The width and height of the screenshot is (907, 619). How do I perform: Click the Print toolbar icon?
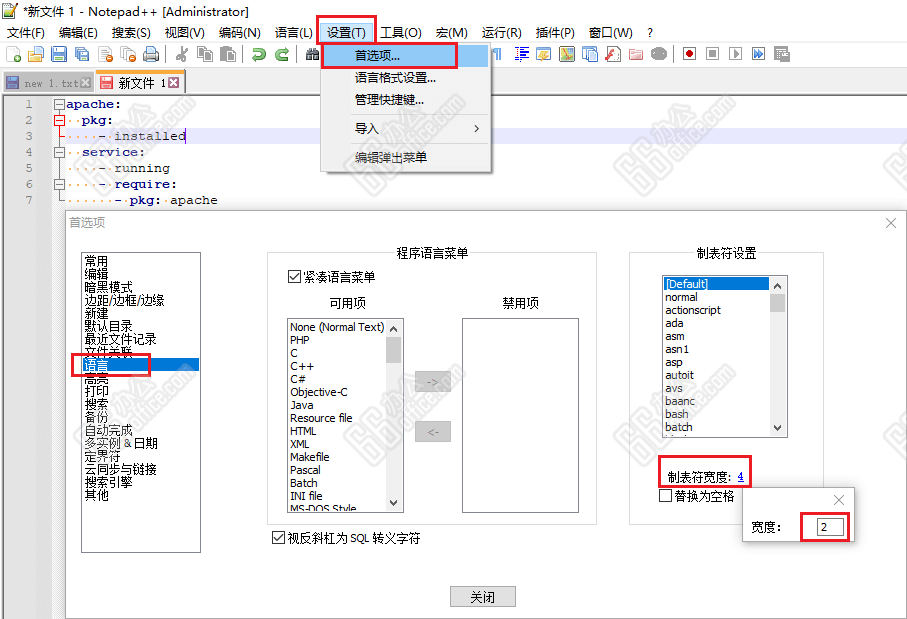click(x=151, y=54)
